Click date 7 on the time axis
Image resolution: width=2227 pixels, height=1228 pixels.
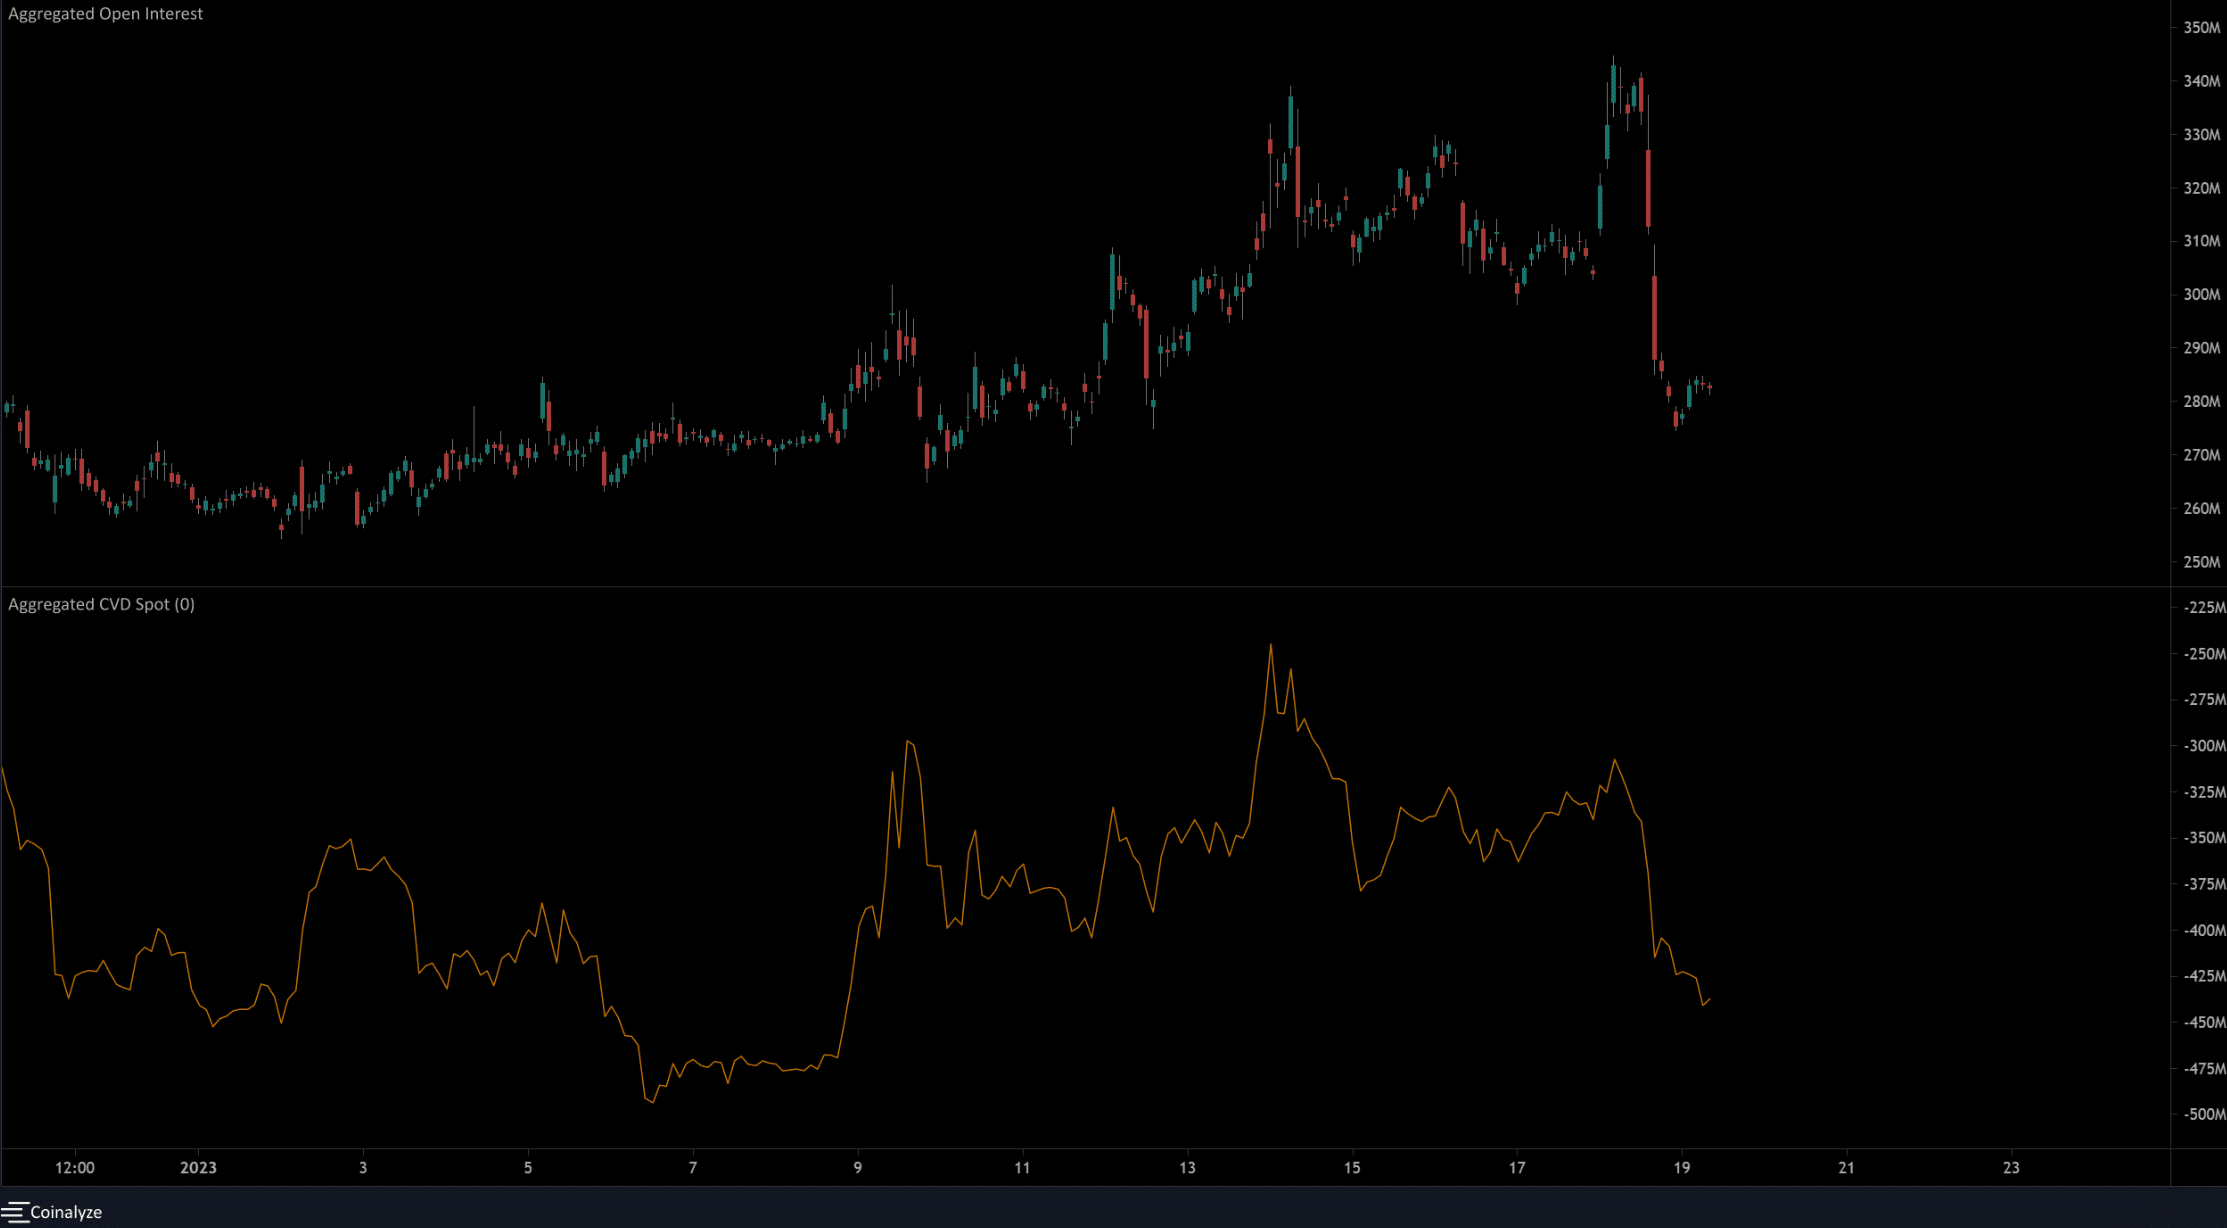[693, 1168]
